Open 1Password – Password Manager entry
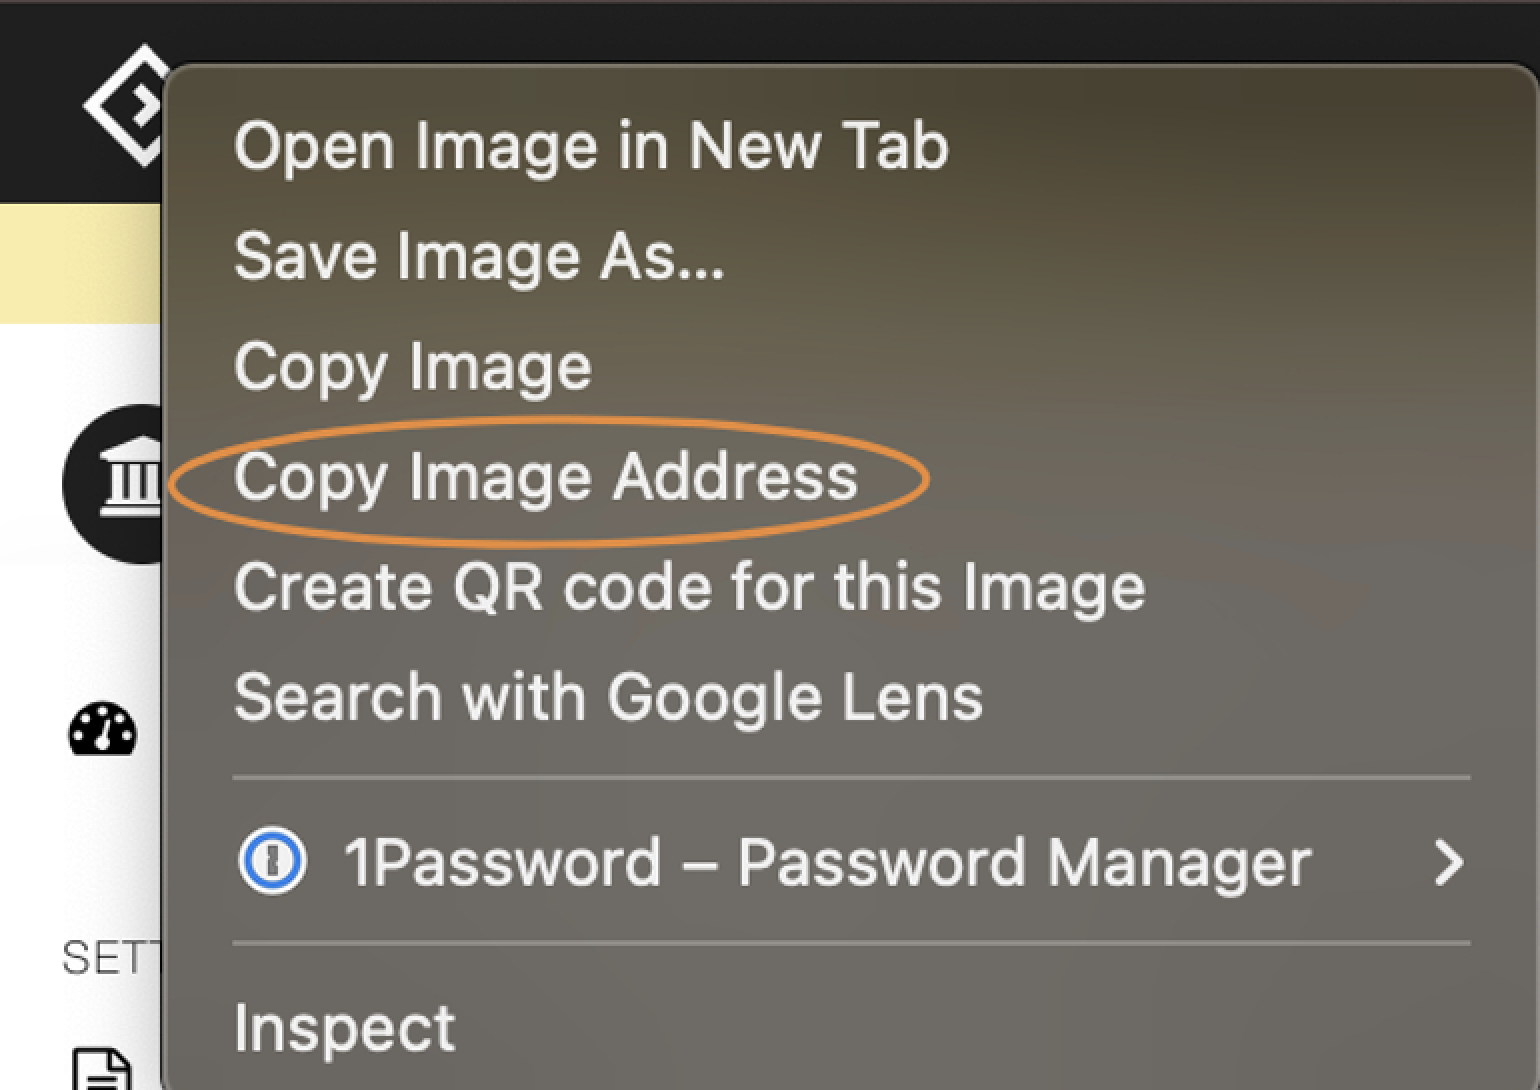This screenshot has width=1540, height=1090. pyautogui.click(x=826, y=862)
